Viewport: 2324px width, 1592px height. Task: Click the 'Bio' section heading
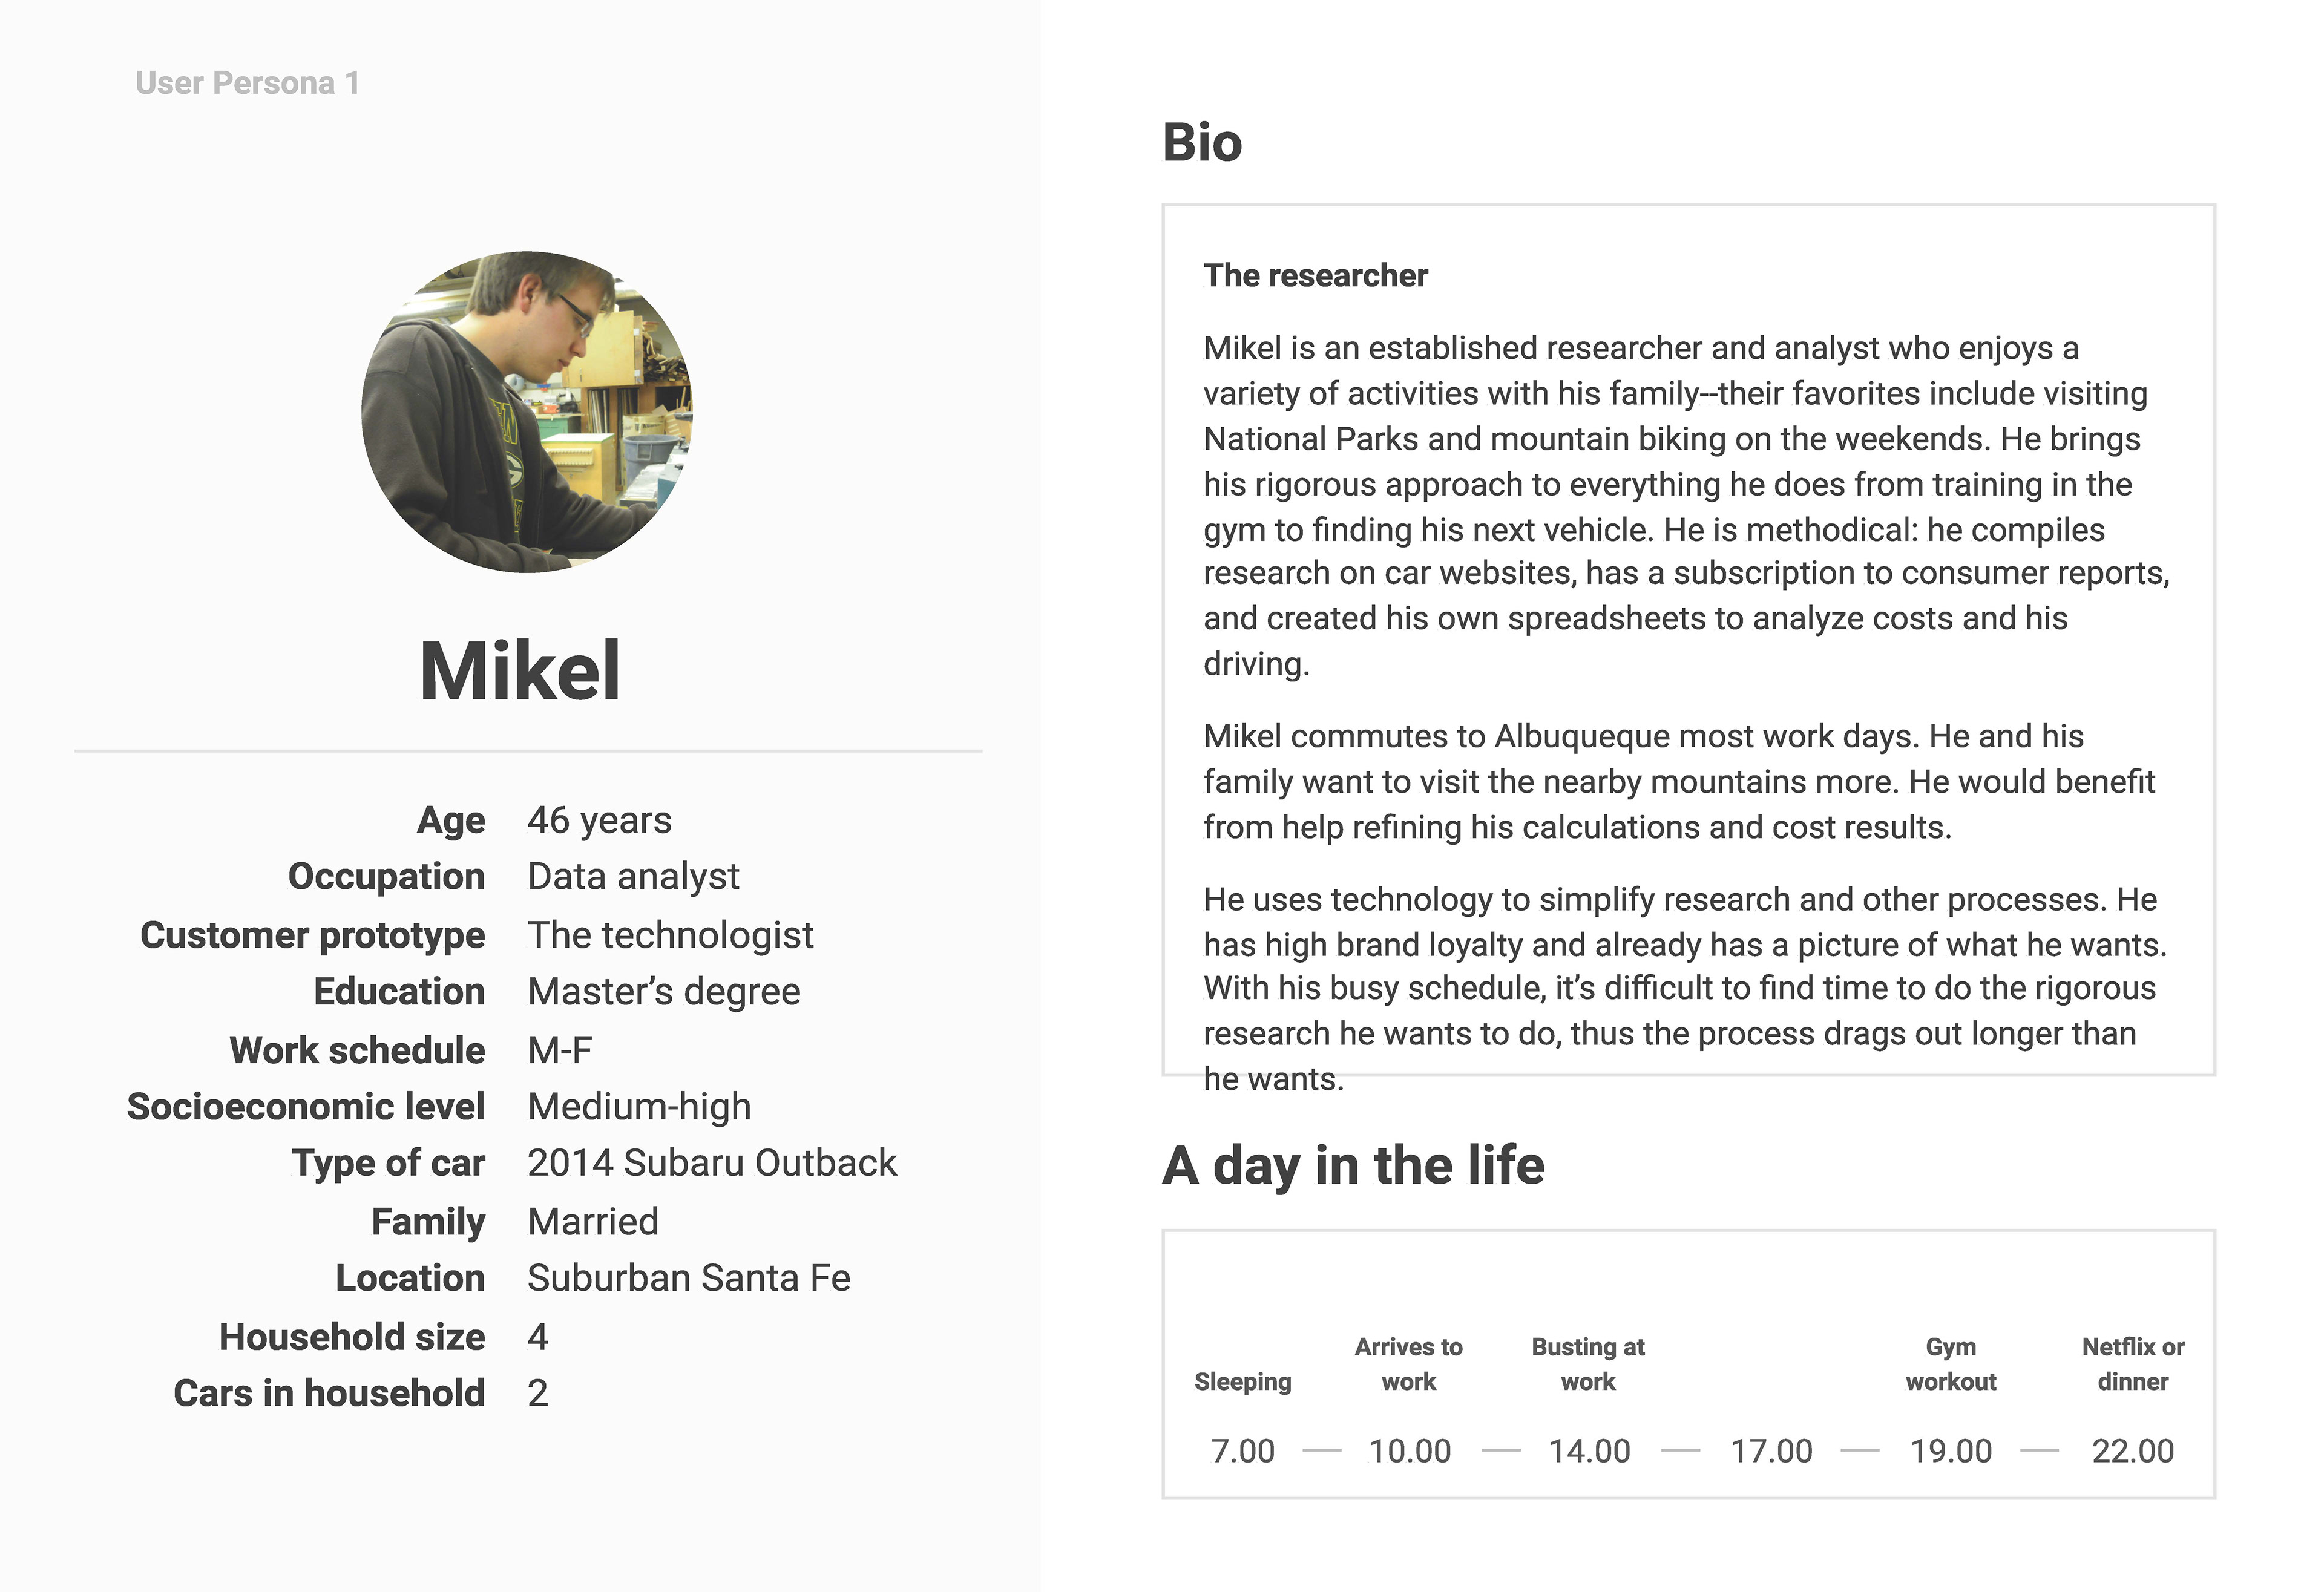[x=1201, y=142]
